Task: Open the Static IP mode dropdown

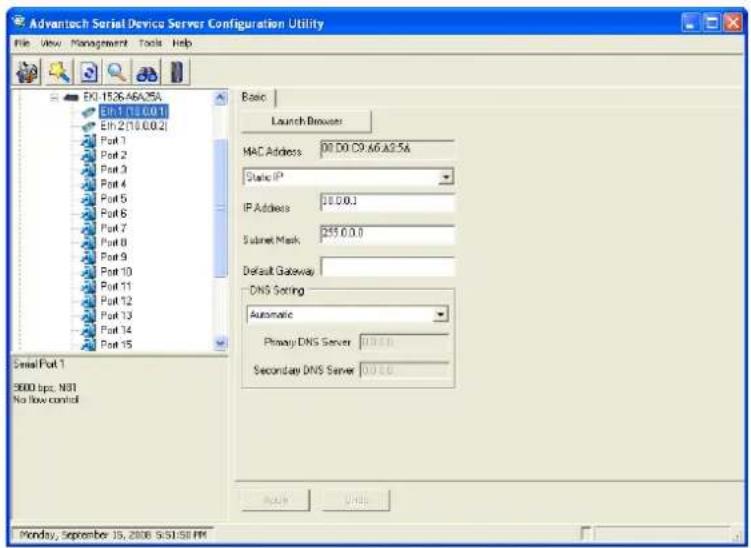Action: (x=446, y=177)
